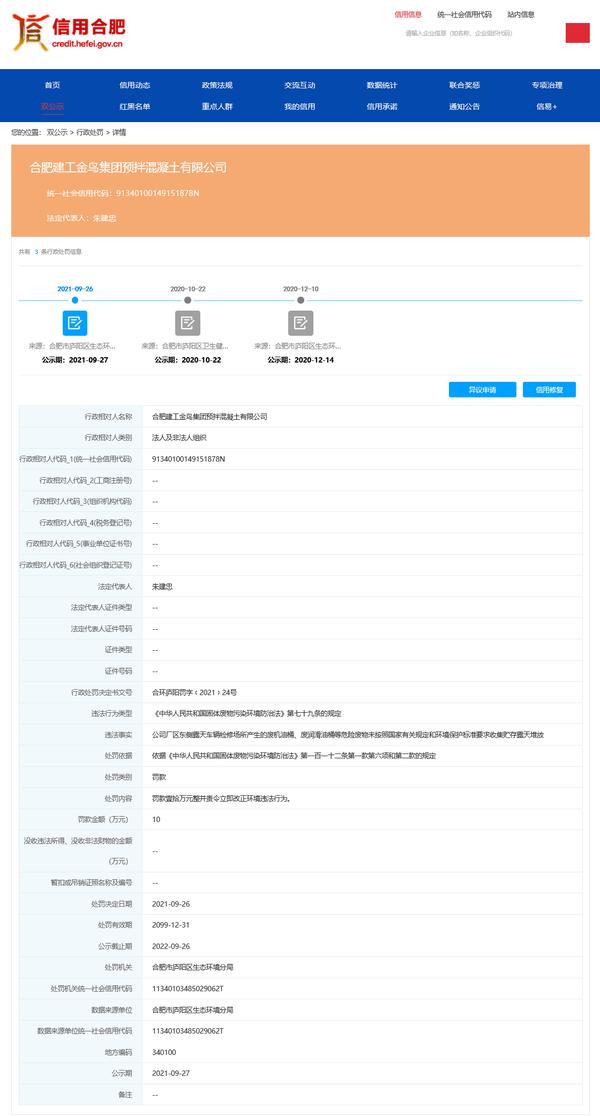Click the 公示期：2020-12-14 label

(300, 360)
